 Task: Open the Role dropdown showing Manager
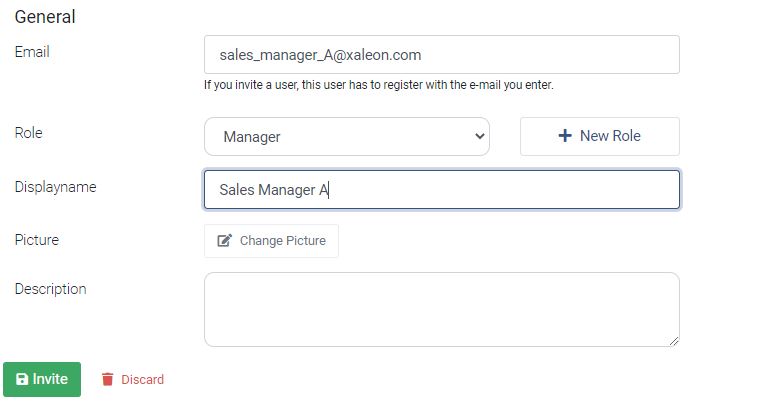coord(347,136)
